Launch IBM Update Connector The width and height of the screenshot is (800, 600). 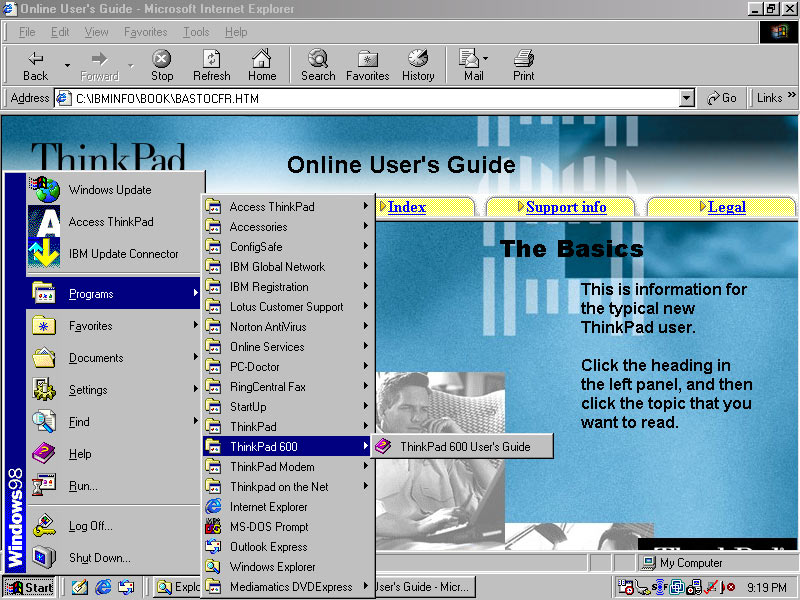click(116, 254)
